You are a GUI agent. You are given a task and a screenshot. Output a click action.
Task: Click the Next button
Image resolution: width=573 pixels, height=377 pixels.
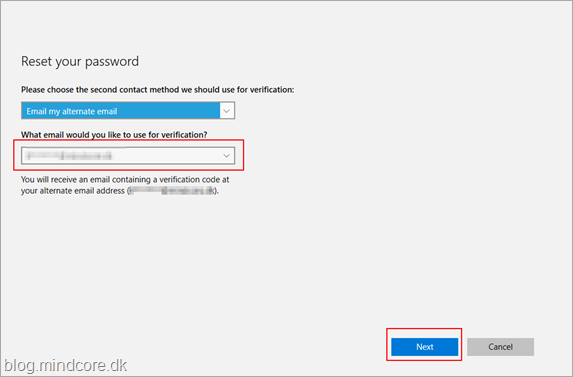point(424,347)
